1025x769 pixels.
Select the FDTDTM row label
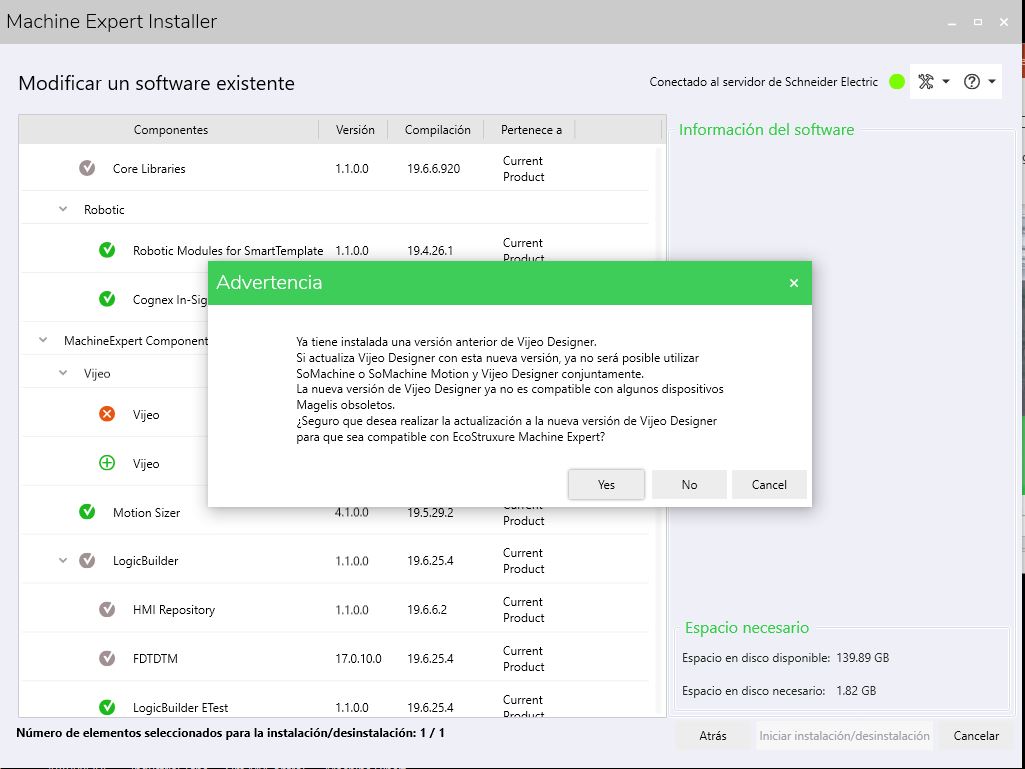tap(155, 658)
